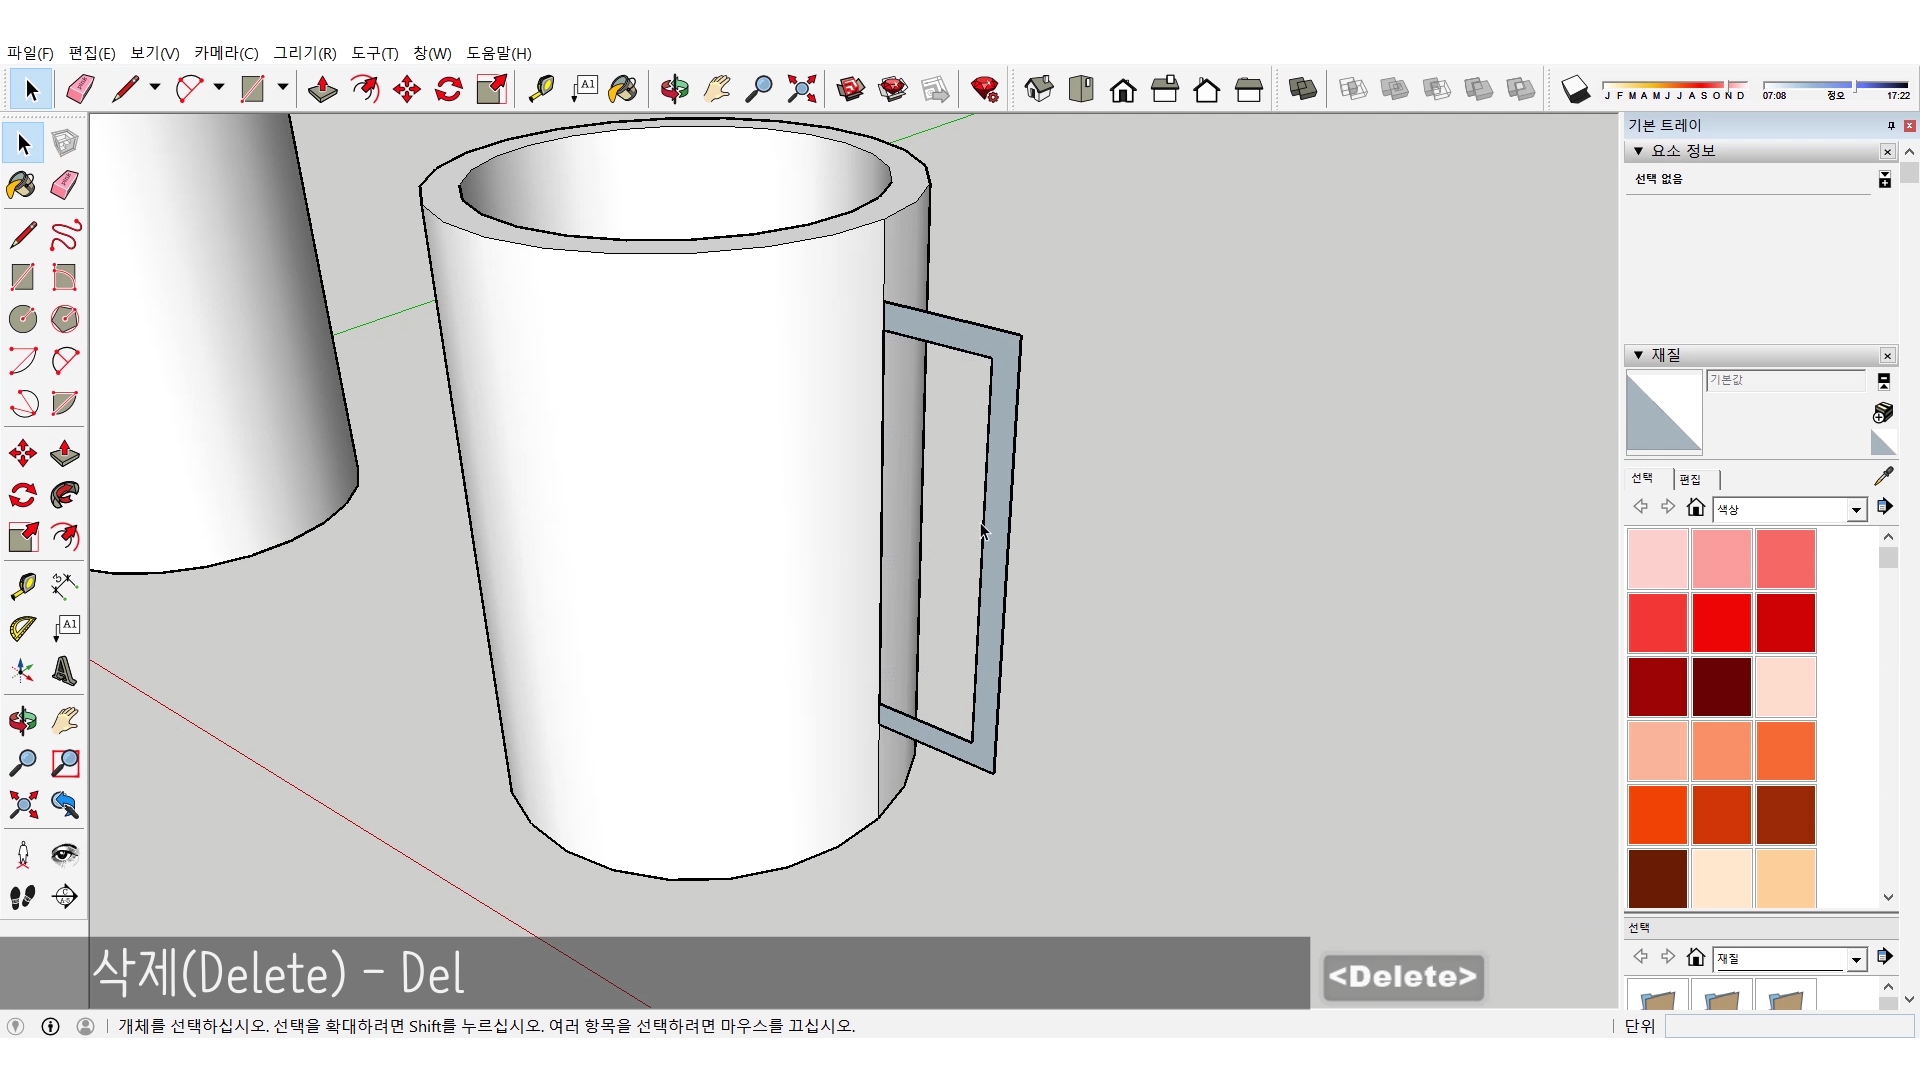The height and width of the screenshot is (1080, 1920).
Task: Select the Orbit tool in top toolbar
Action: pyautogui.click(x=674, y=89)
